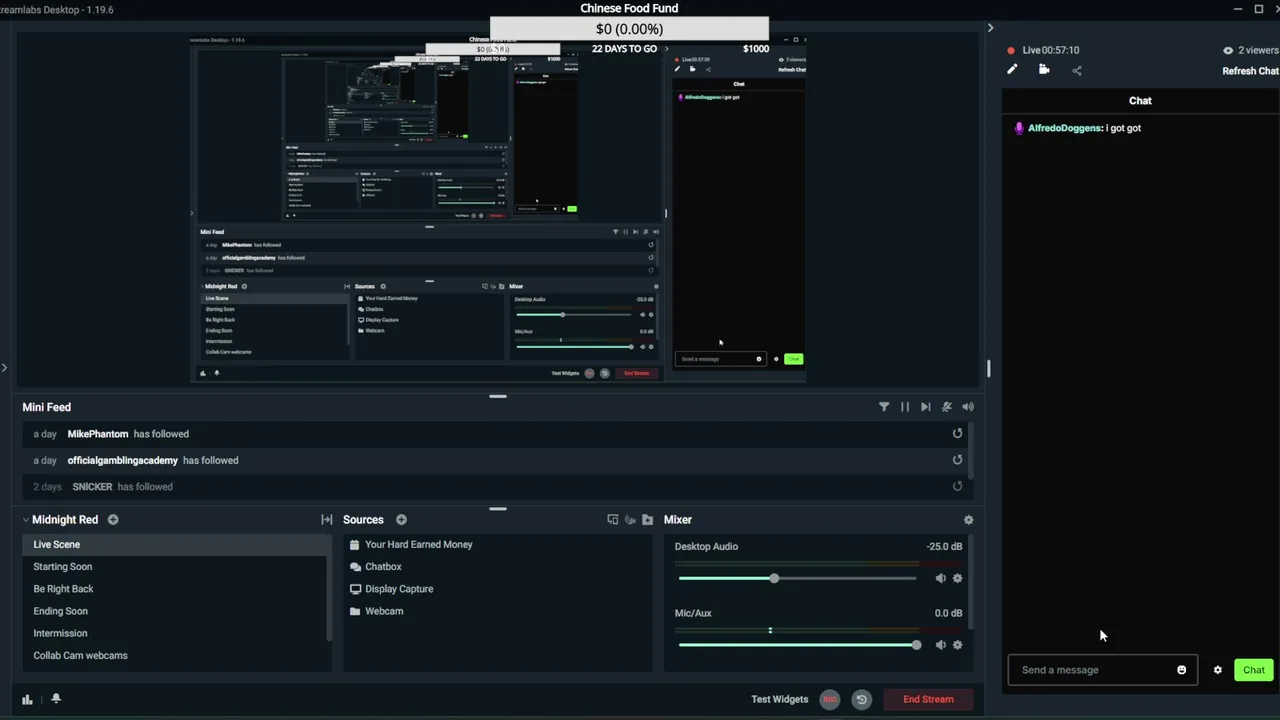Click the Live 00:57:10 timer

[x=1050, y=50]
